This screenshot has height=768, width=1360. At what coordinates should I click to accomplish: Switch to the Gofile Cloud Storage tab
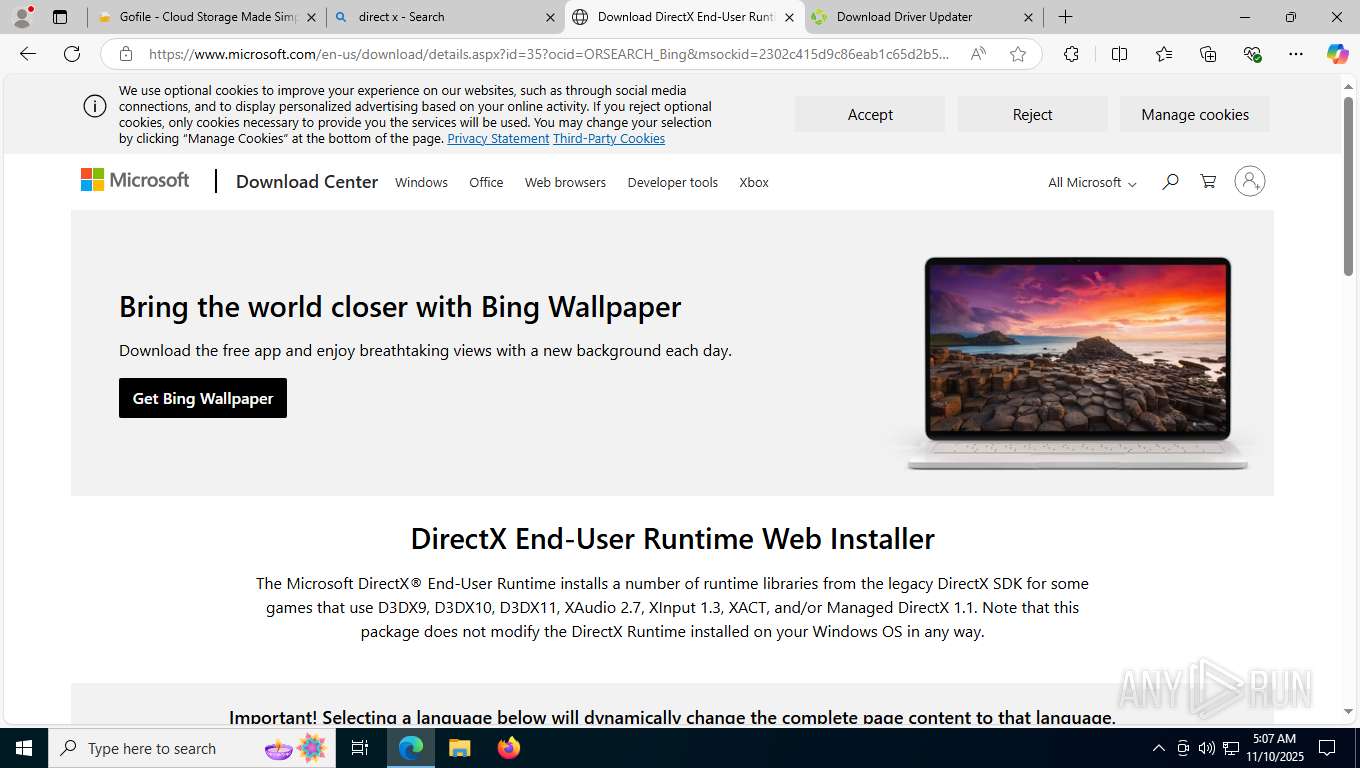point(208,17)
